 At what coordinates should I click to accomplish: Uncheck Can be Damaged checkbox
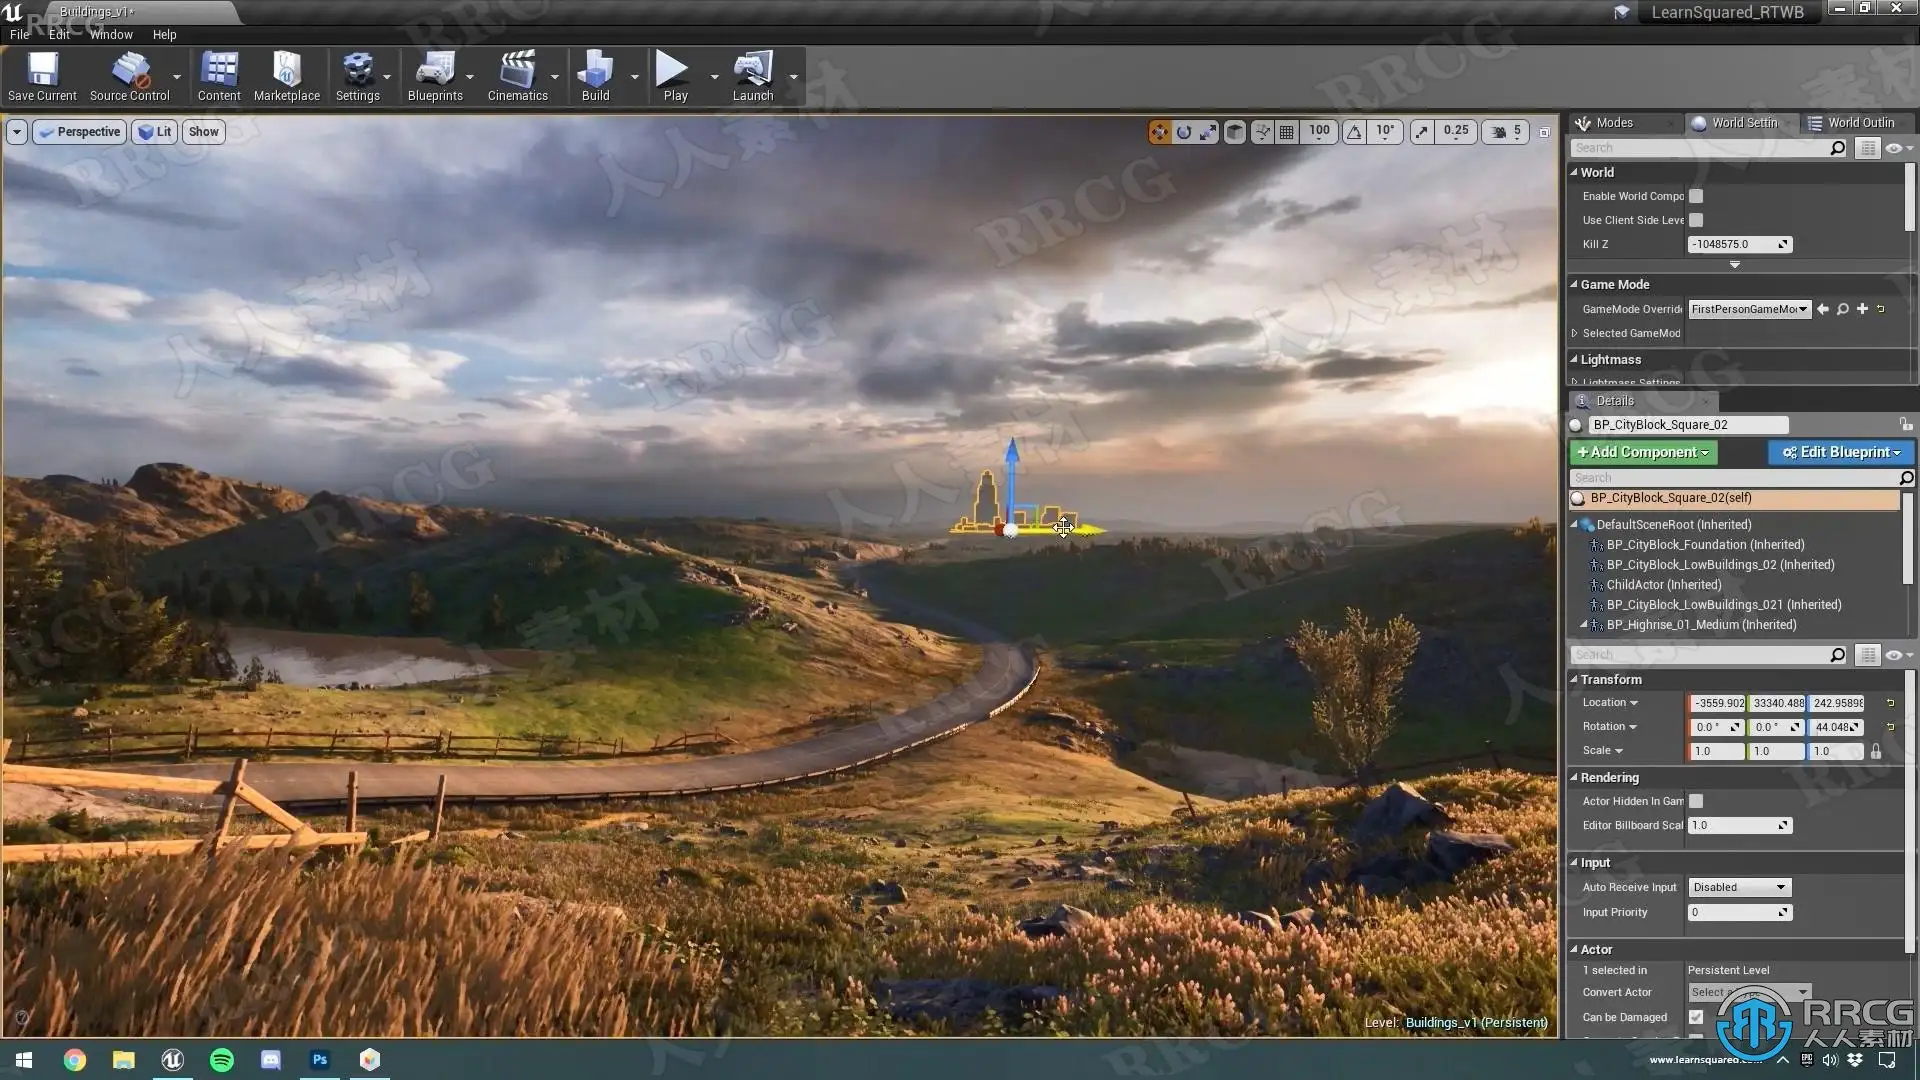click(x=1696, y=1017)
